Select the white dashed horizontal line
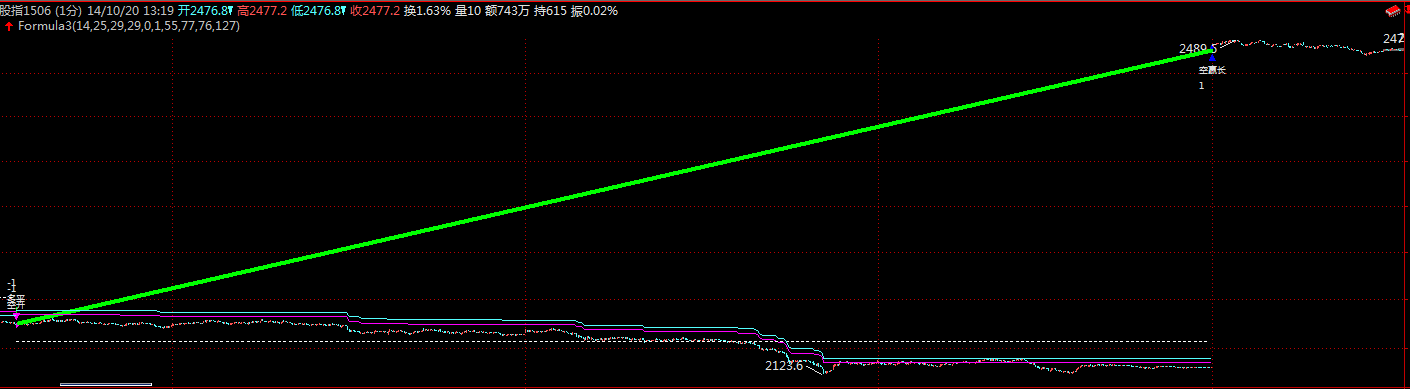Viewport: 1410px width, 389px height. point(613,341)
